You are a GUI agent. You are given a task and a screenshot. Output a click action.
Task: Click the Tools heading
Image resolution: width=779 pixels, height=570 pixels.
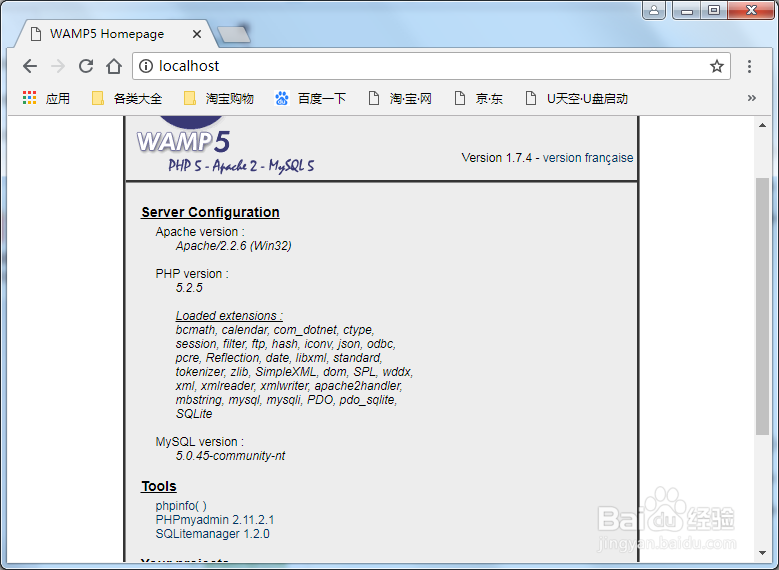click(x=159, y=486)
